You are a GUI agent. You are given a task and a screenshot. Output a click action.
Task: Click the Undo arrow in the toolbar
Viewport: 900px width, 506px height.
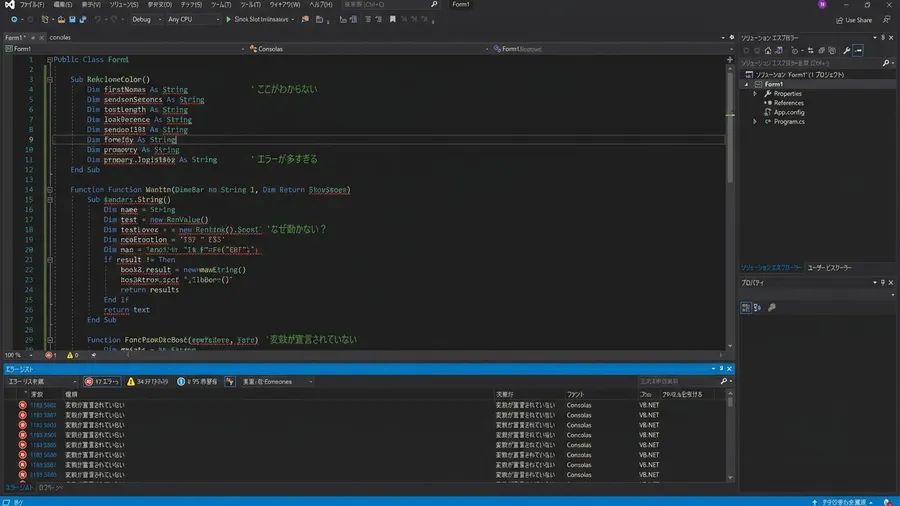[x=98, y=20]
